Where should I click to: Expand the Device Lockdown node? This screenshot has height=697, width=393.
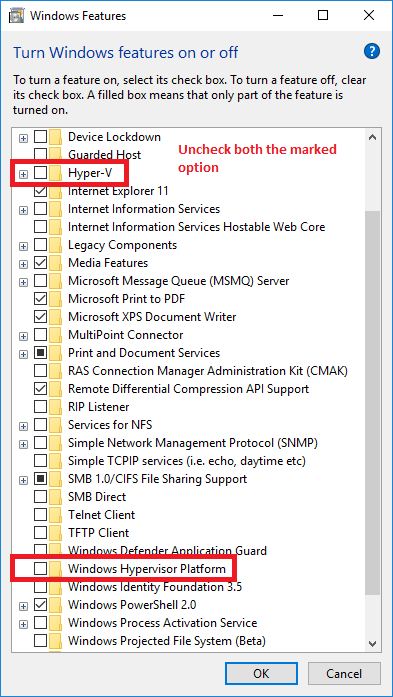[x=23, y=138]
